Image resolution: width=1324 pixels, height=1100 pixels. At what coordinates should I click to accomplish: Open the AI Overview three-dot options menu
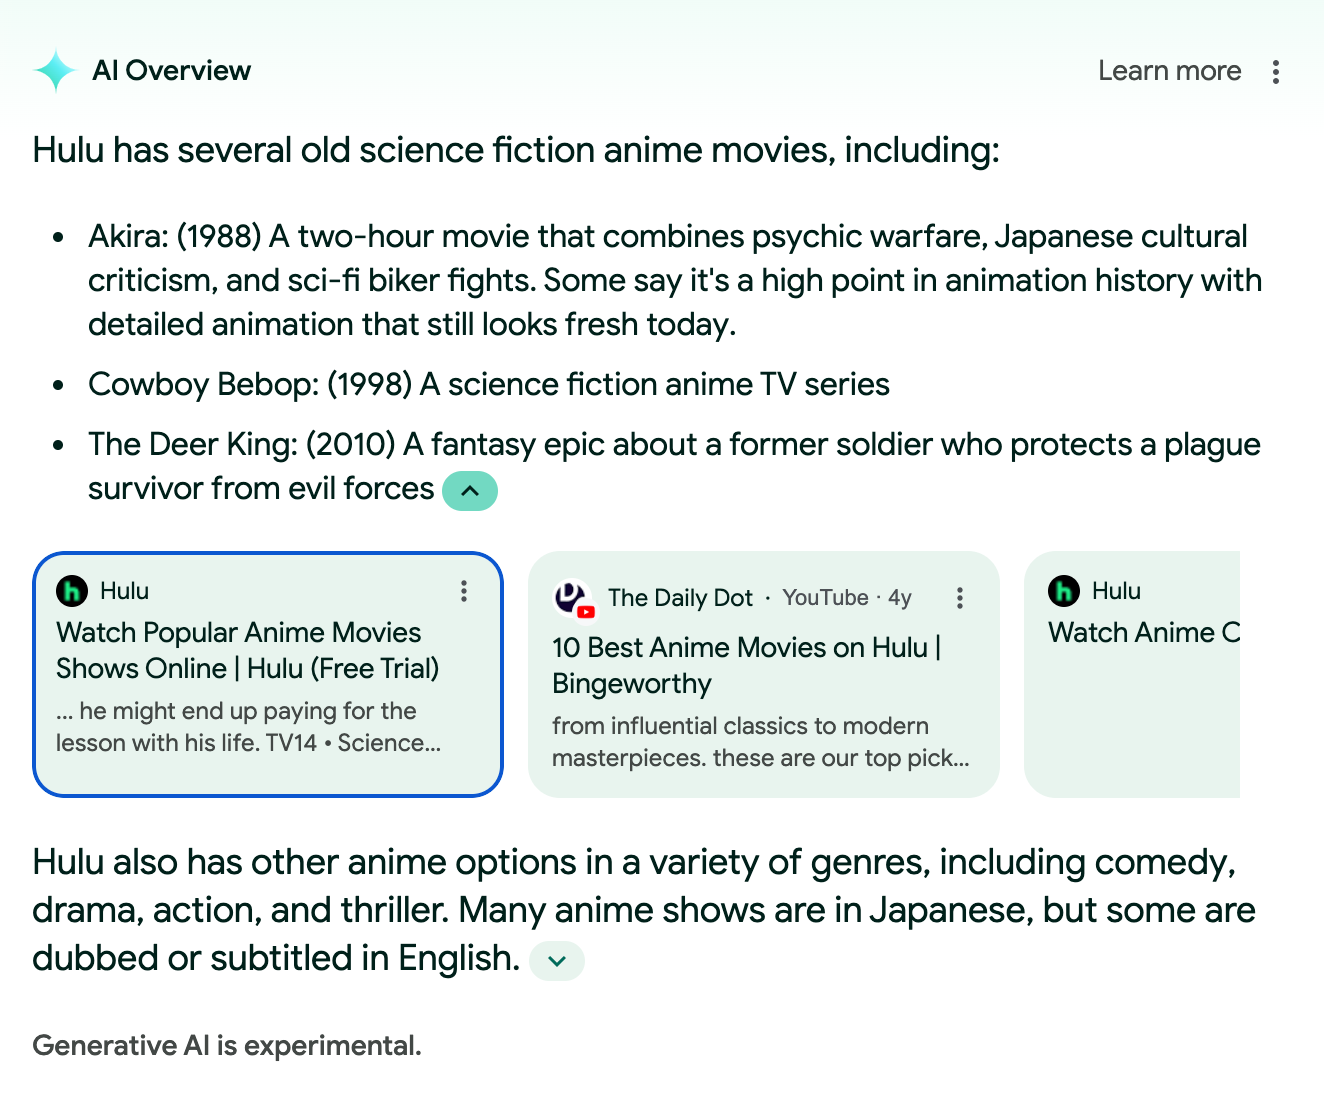pos(1276,72)
